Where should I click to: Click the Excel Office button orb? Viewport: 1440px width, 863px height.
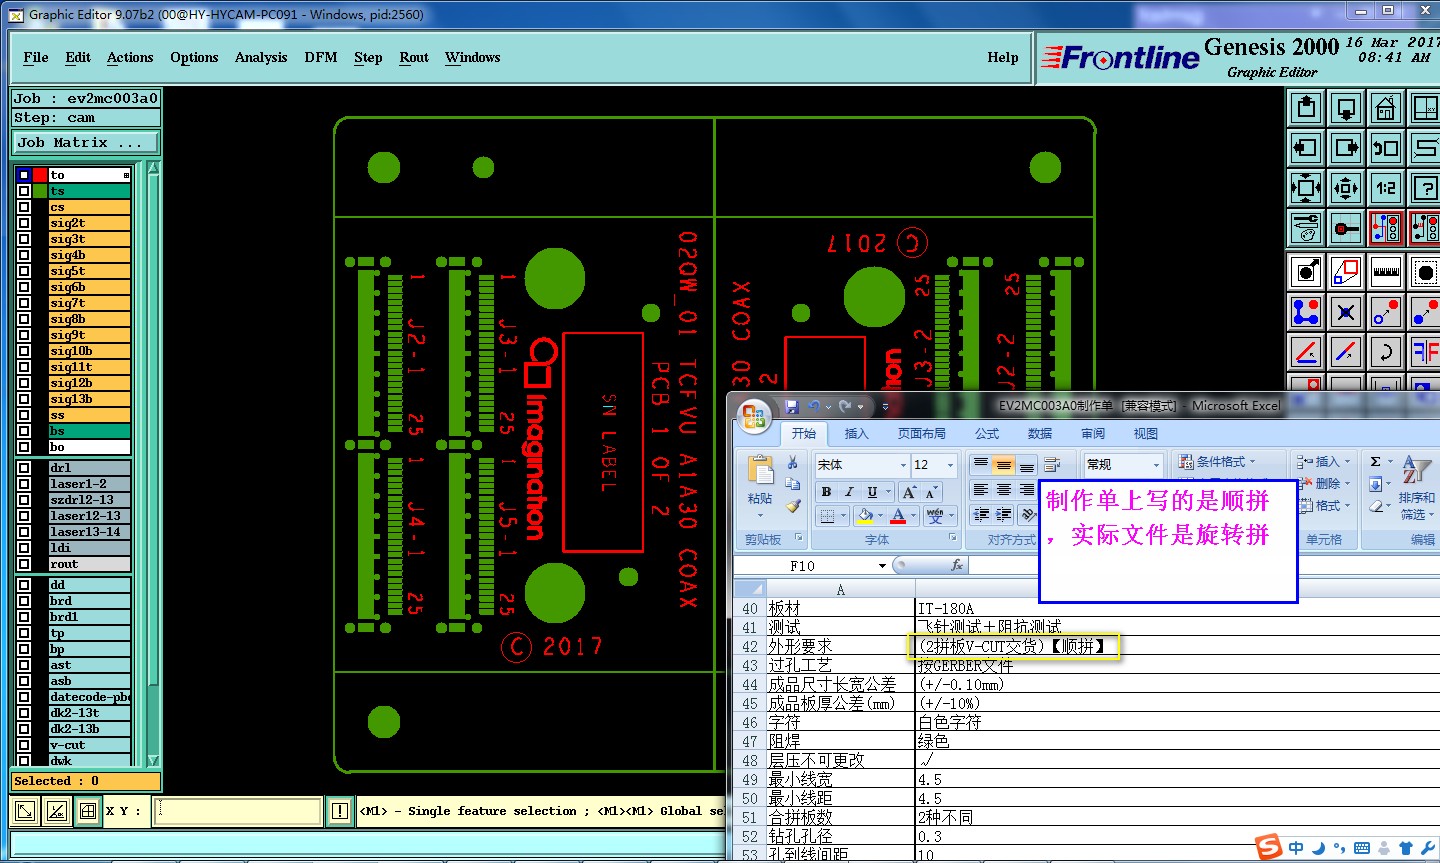(755, 415)
